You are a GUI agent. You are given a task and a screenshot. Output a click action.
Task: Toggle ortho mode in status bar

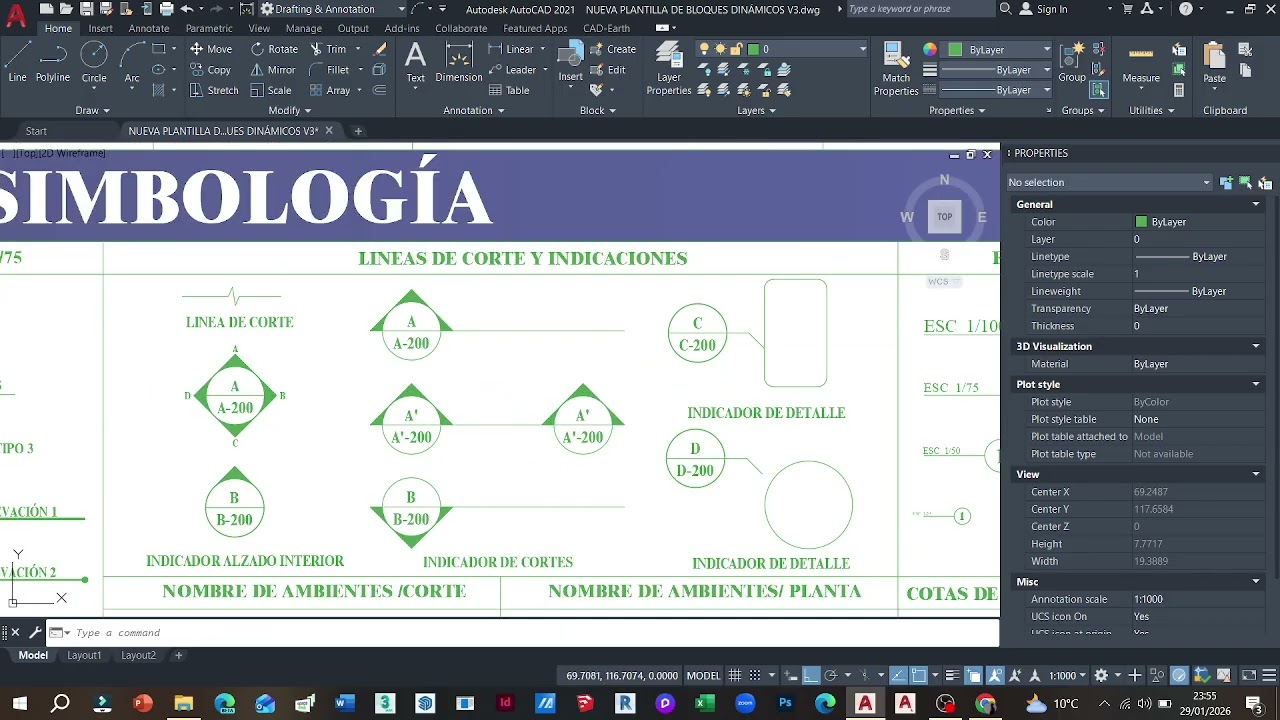[811, 675]
